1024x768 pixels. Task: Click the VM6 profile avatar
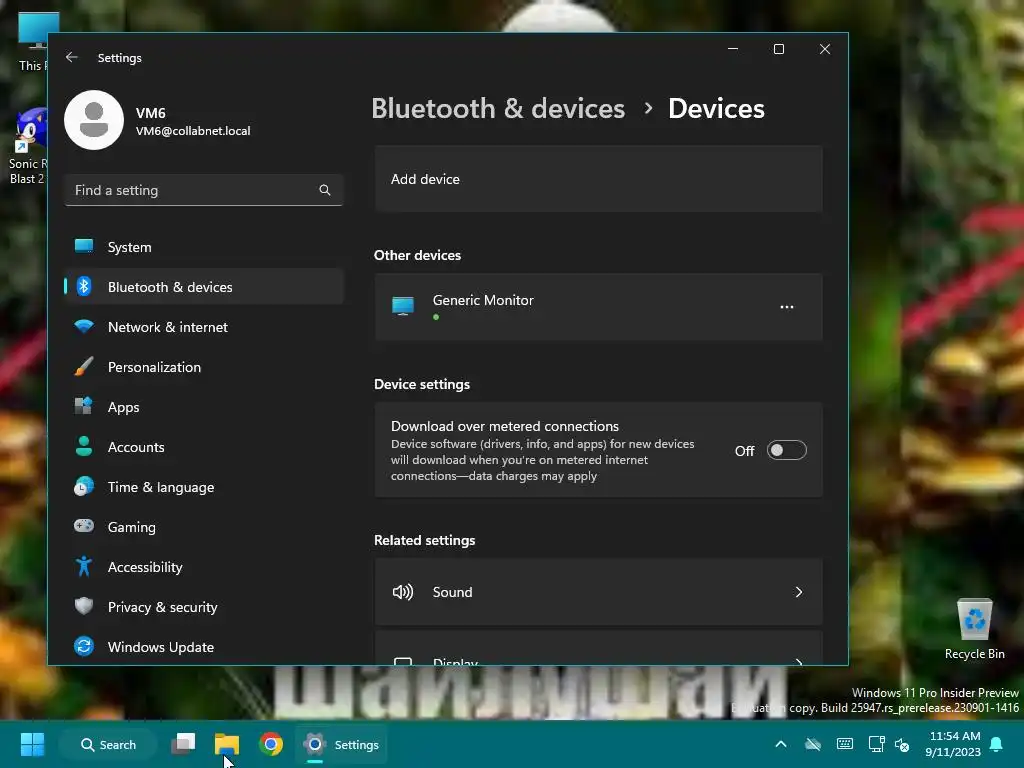[94, 120]
